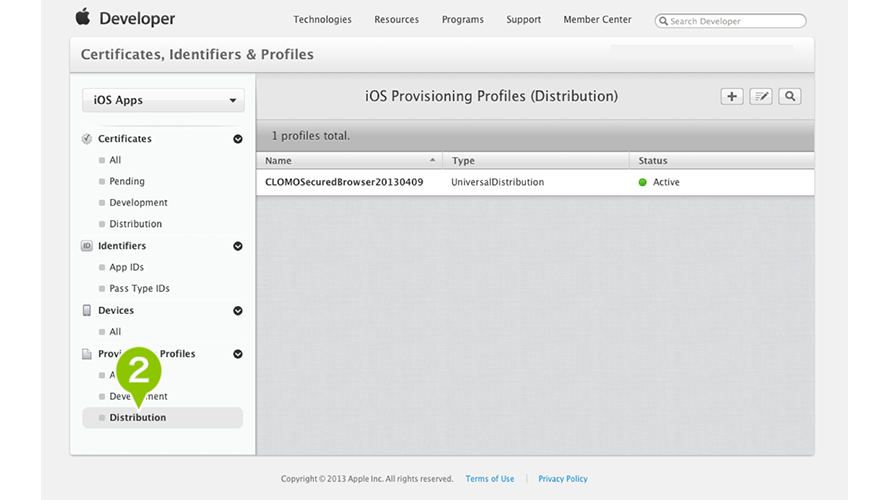
Task: Click the Type column header
Action: tap(536, 160)
